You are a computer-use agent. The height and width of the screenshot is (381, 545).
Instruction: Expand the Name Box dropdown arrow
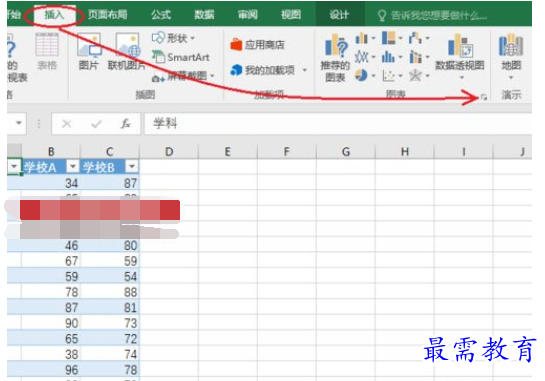click(x=19, y=123)
